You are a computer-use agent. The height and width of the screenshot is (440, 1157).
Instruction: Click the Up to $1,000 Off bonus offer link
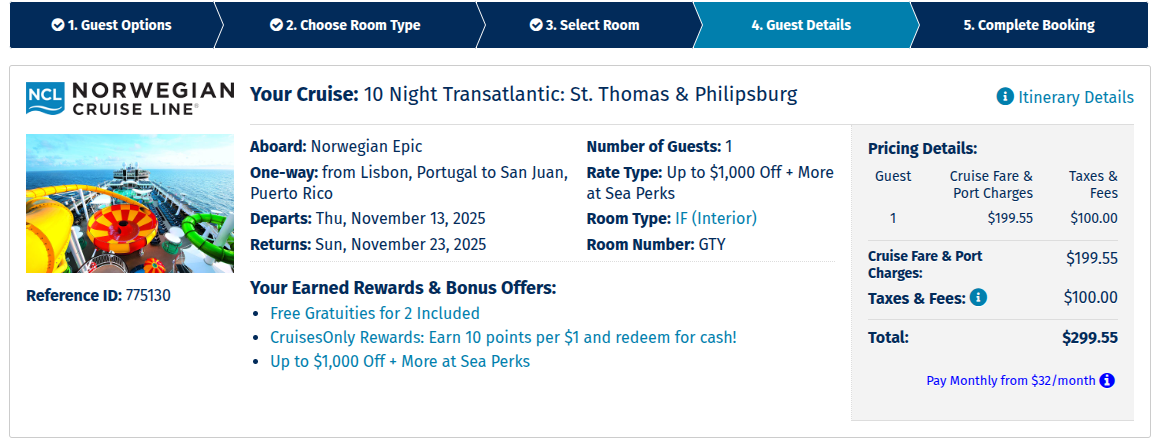pos(400,361)
